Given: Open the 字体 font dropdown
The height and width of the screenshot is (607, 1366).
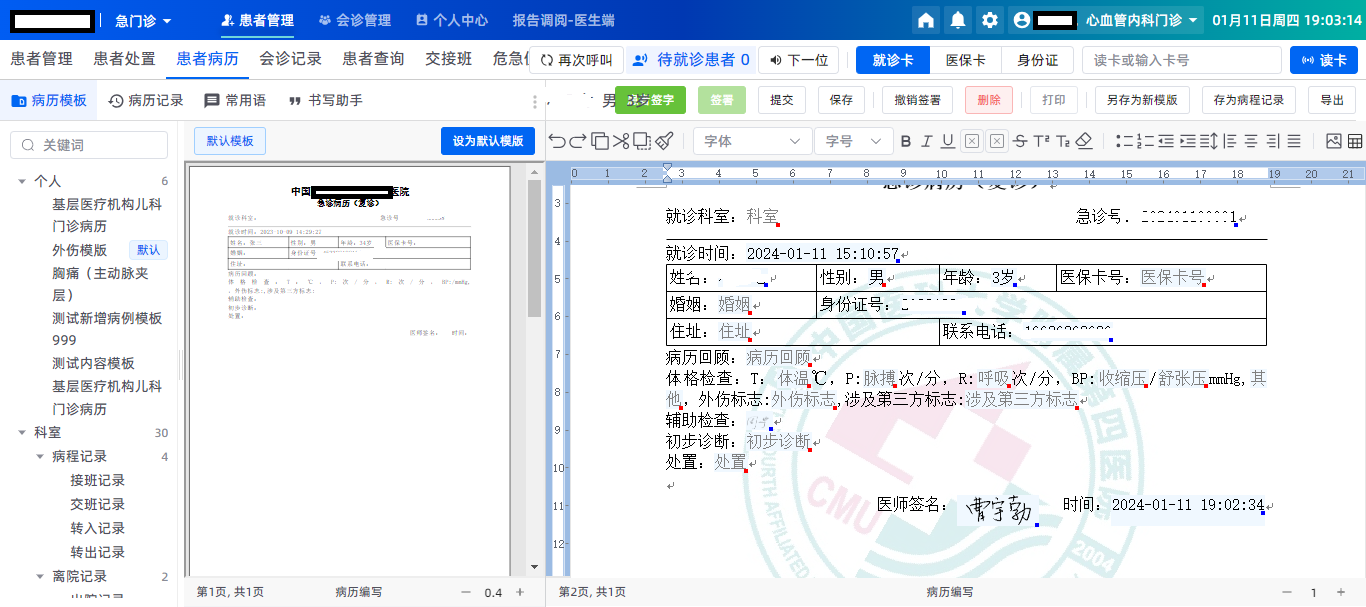Looking at the screenshot, I should [x=752, y=141].
